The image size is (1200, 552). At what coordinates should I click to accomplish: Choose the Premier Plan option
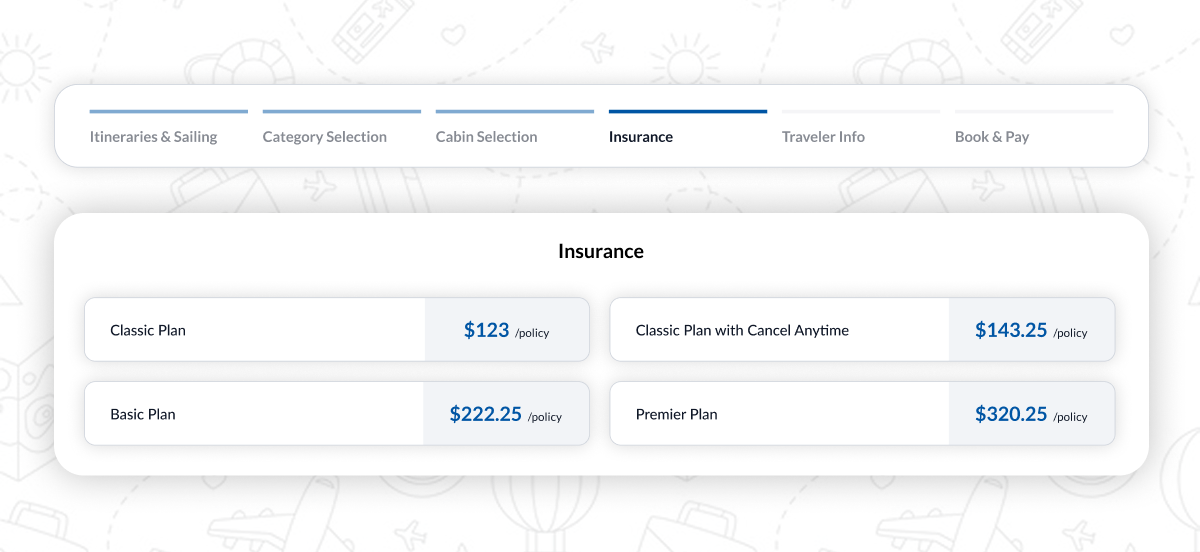pyautogui.click(x=676, y=414)
